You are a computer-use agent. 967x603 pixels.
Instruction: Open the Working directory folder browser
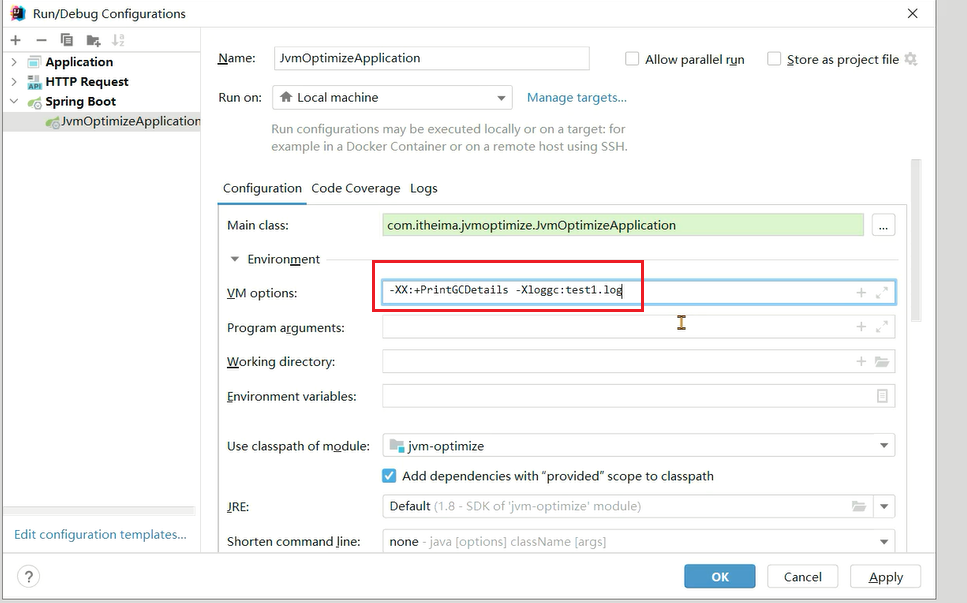(882, 362)
